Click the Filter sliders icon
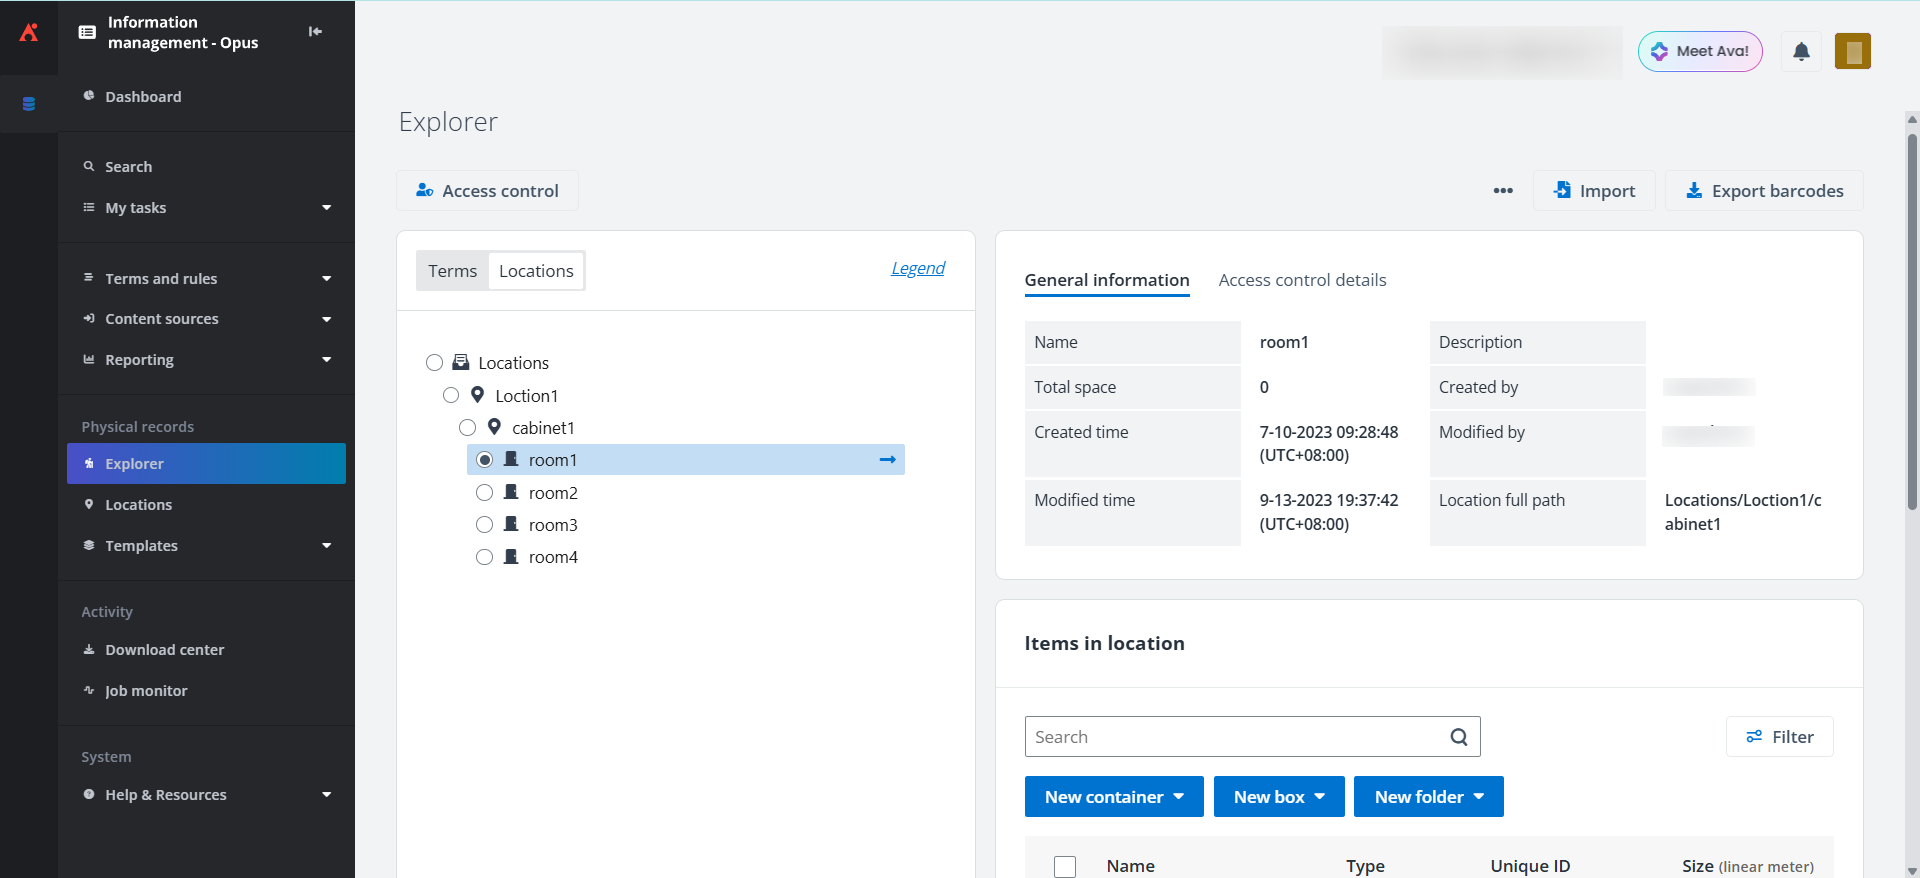This screenshot has width=1920, height=878. point(1754,737)
